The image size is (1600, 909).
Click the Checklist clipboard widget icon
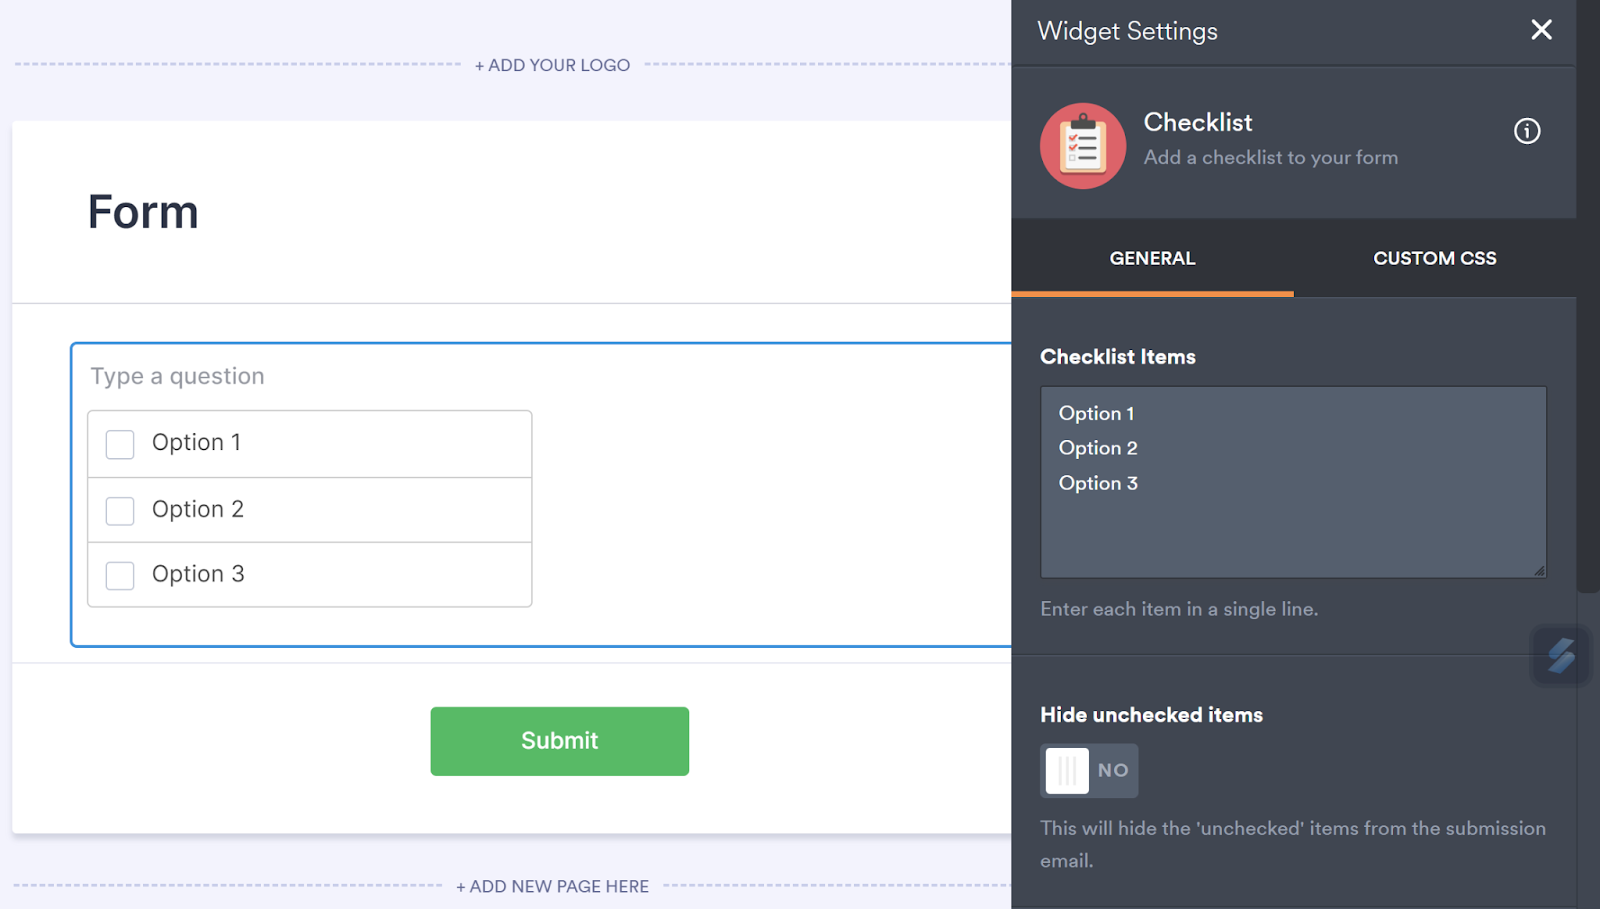tap(1083, 146)
